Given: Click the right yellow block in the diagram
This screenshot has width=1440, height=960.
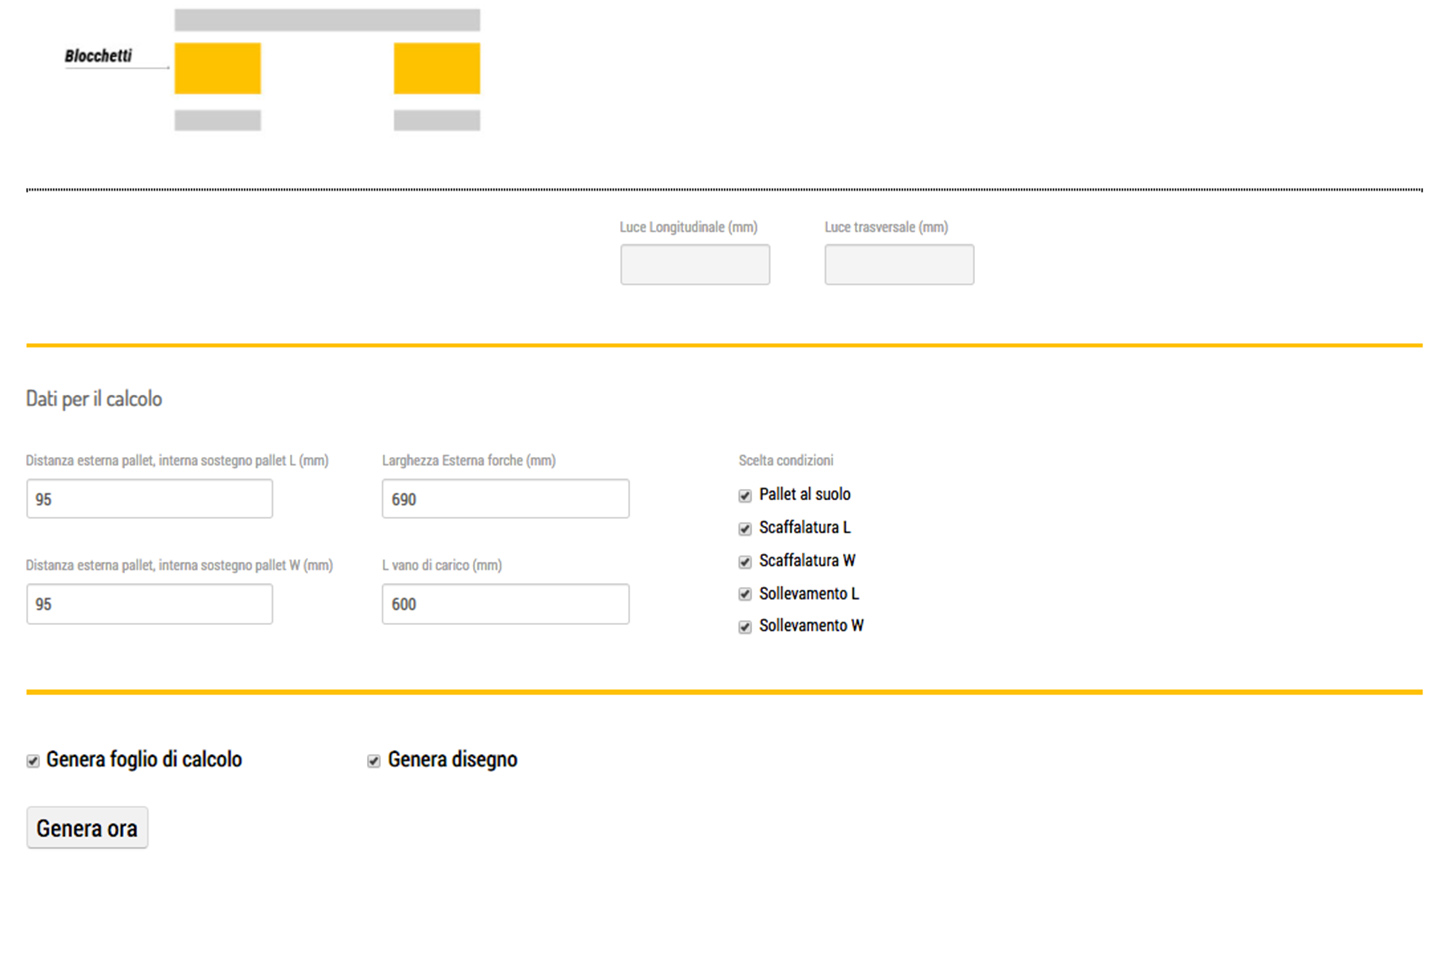Looking at the screenshot, I should [436, 68].
